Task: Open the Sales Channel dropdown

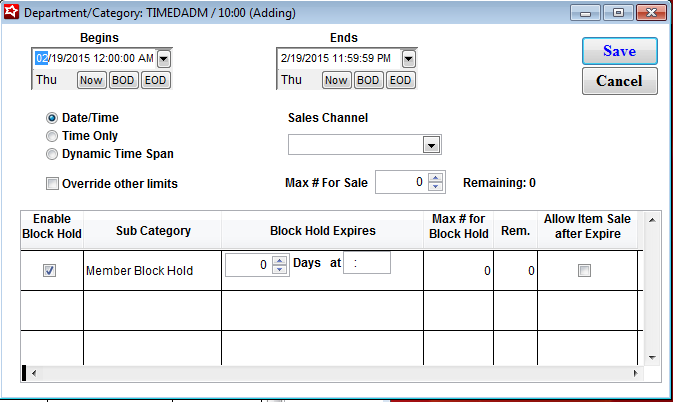Action: point(431,145)
